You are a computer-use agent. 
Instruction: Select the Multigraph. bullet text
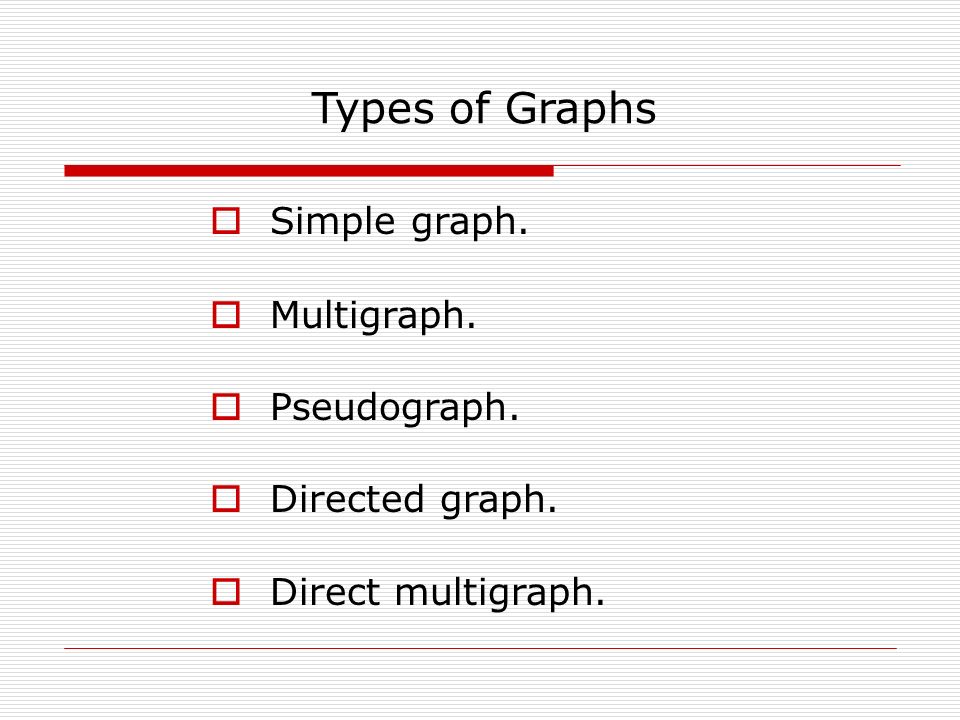click(x=373, y=317)
